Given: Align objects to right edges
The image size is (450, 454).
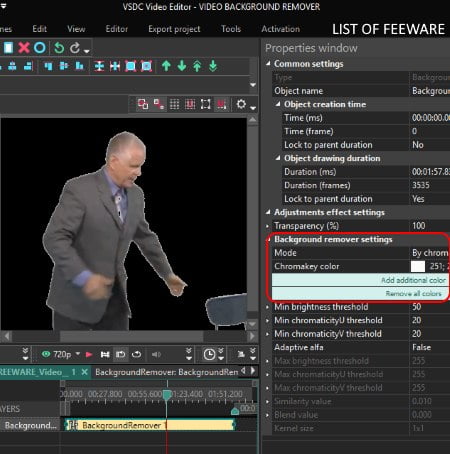Looking at the screenshot, I should [x=28, y=66].
